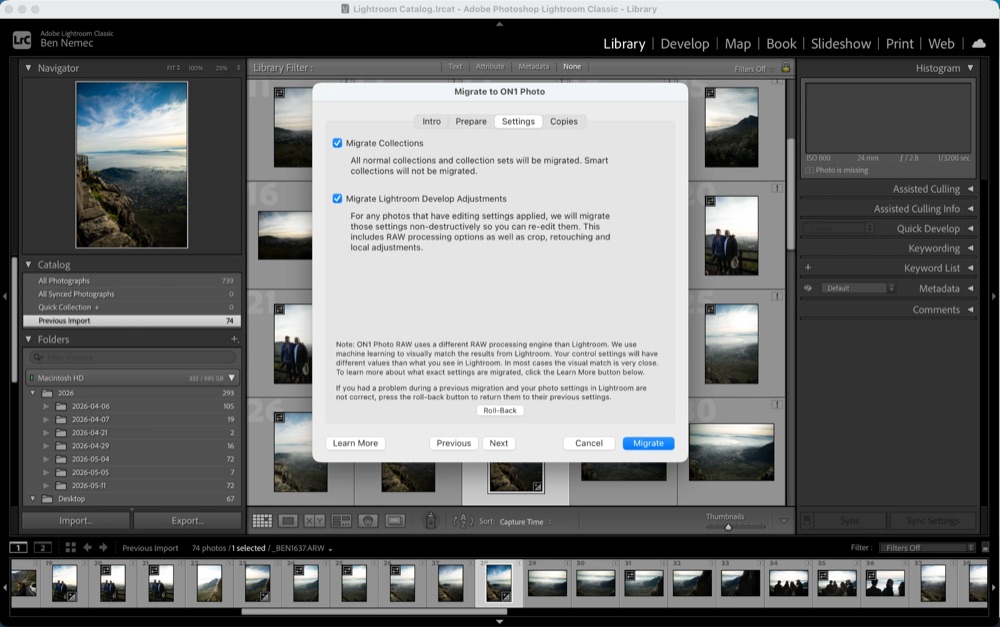This screenshot has width=1000, height=627.
Task: Open Compare view (XY) icon
Action: pyautogui.click(x=314, y=521)
